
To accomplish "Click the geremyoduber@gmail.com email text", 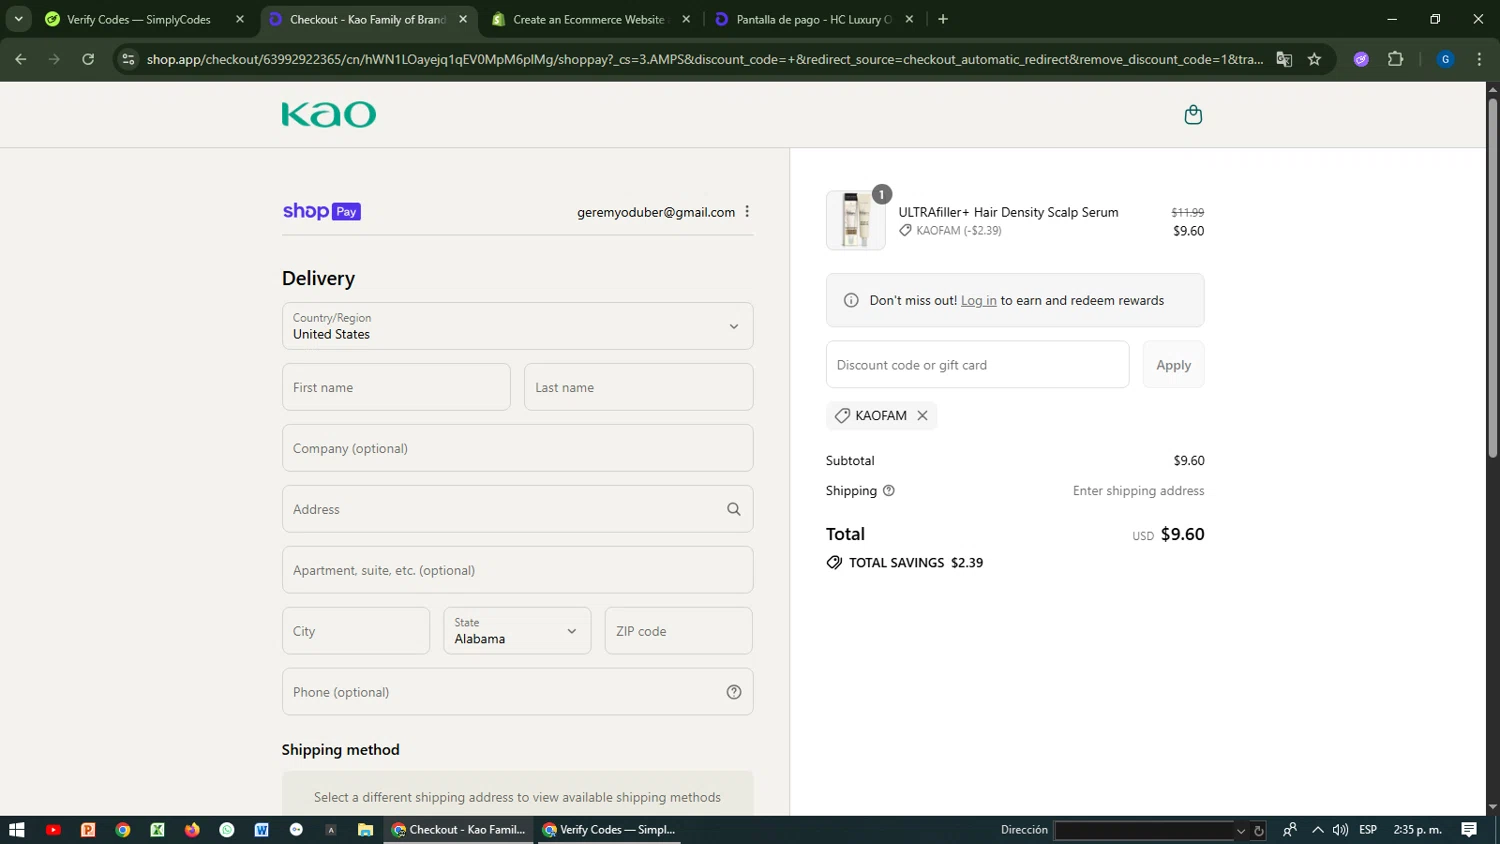I will coord(656,212).
